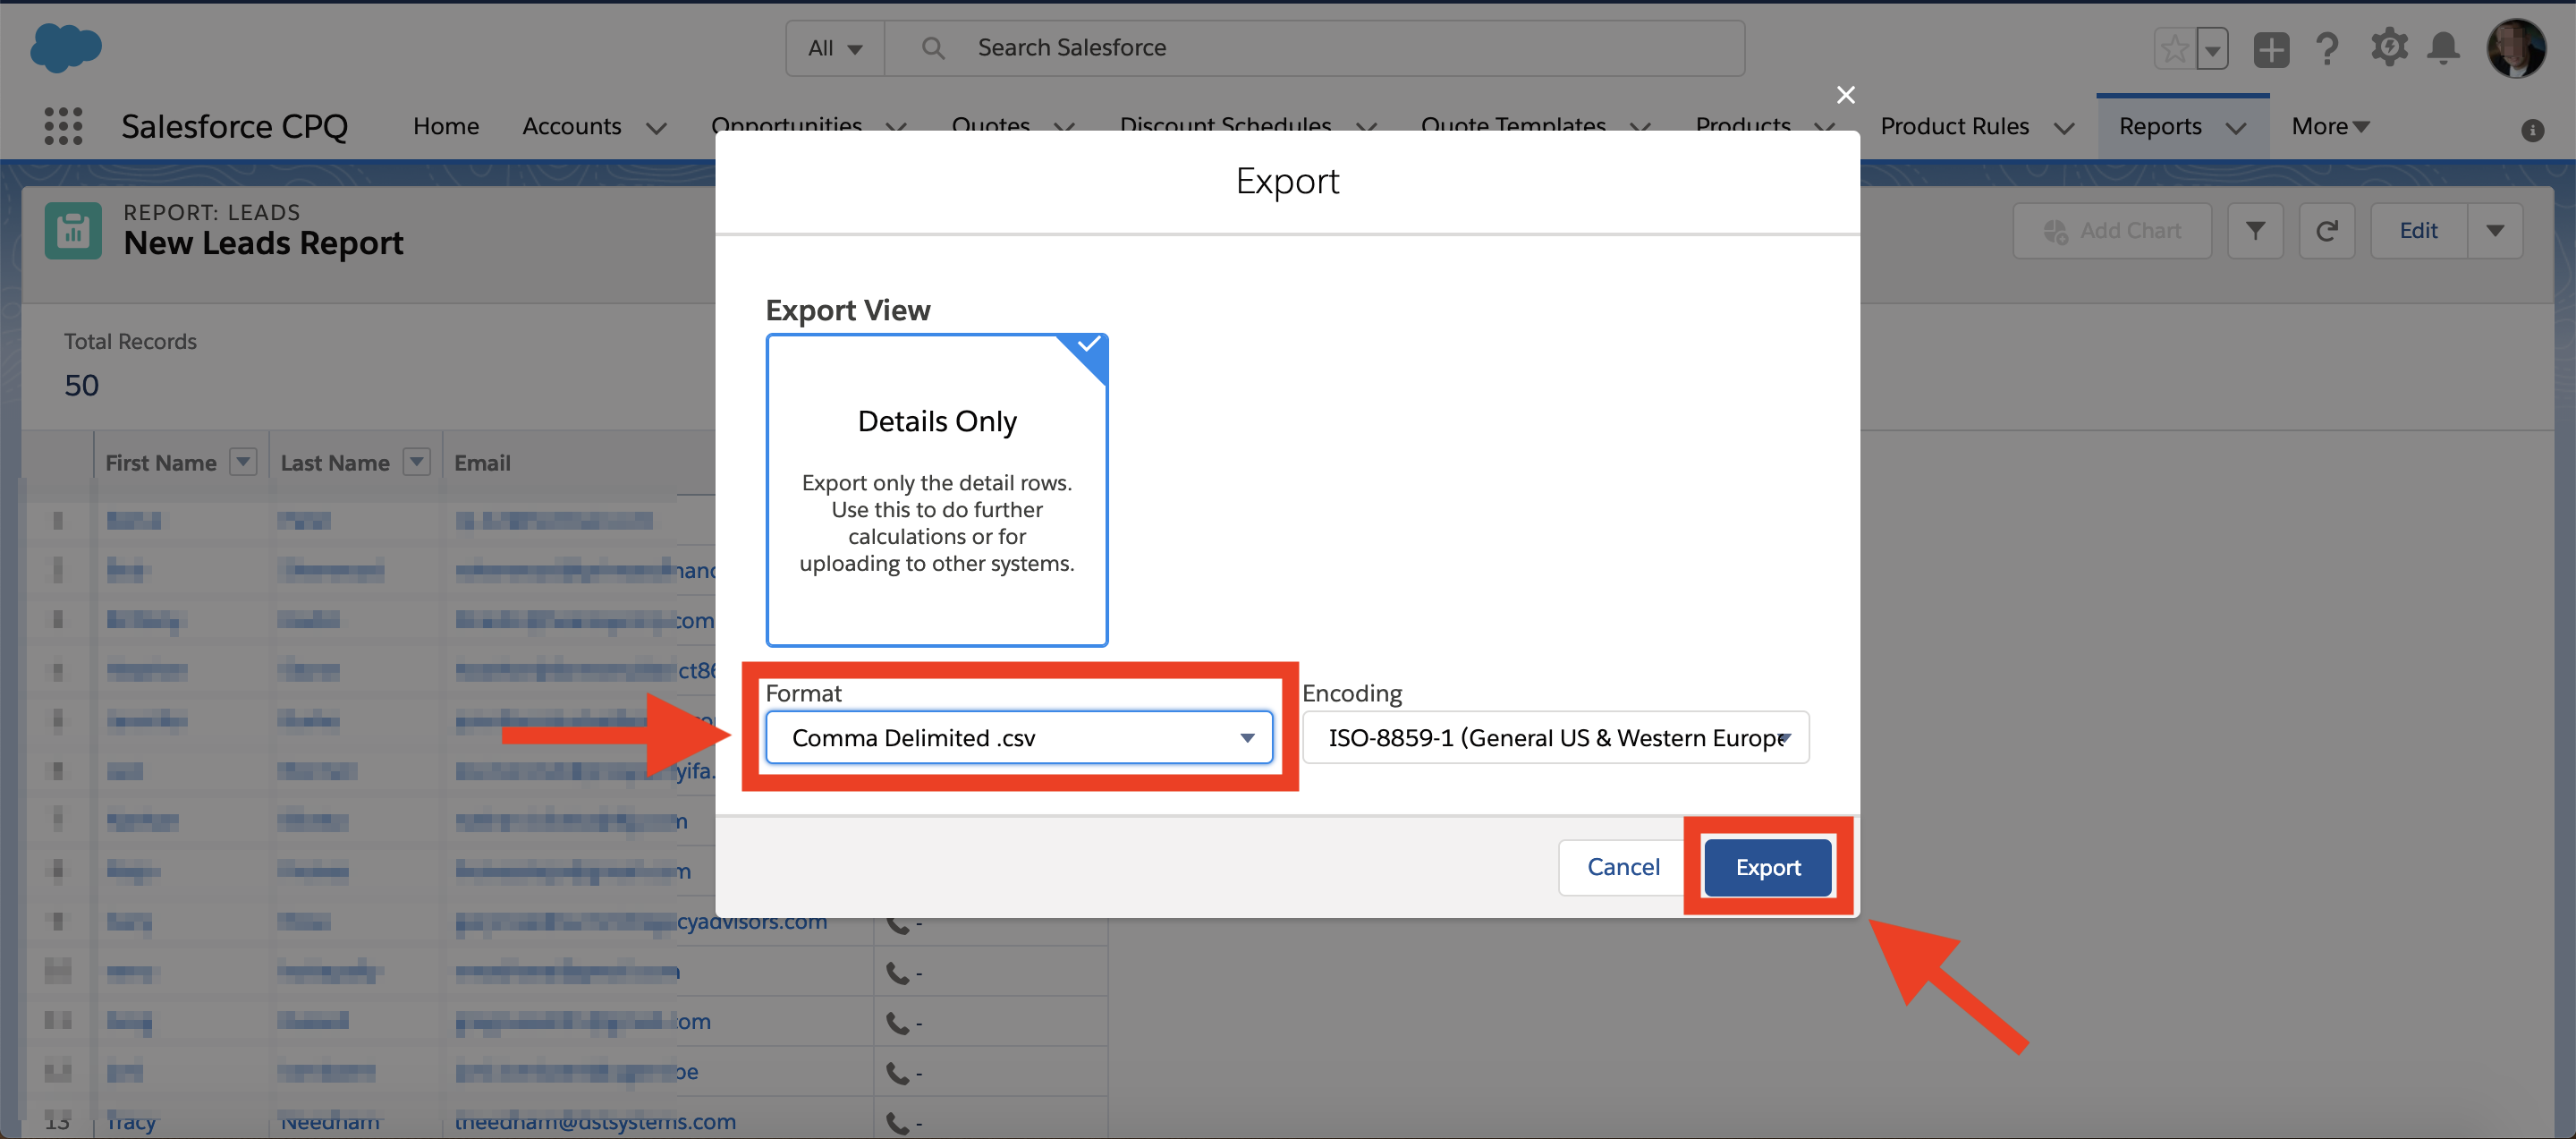Image resolution: width=2576 pixels, height=1139 pixels.
Task: Click the Salesforce CPQ app name
Action: click(234, 126)
